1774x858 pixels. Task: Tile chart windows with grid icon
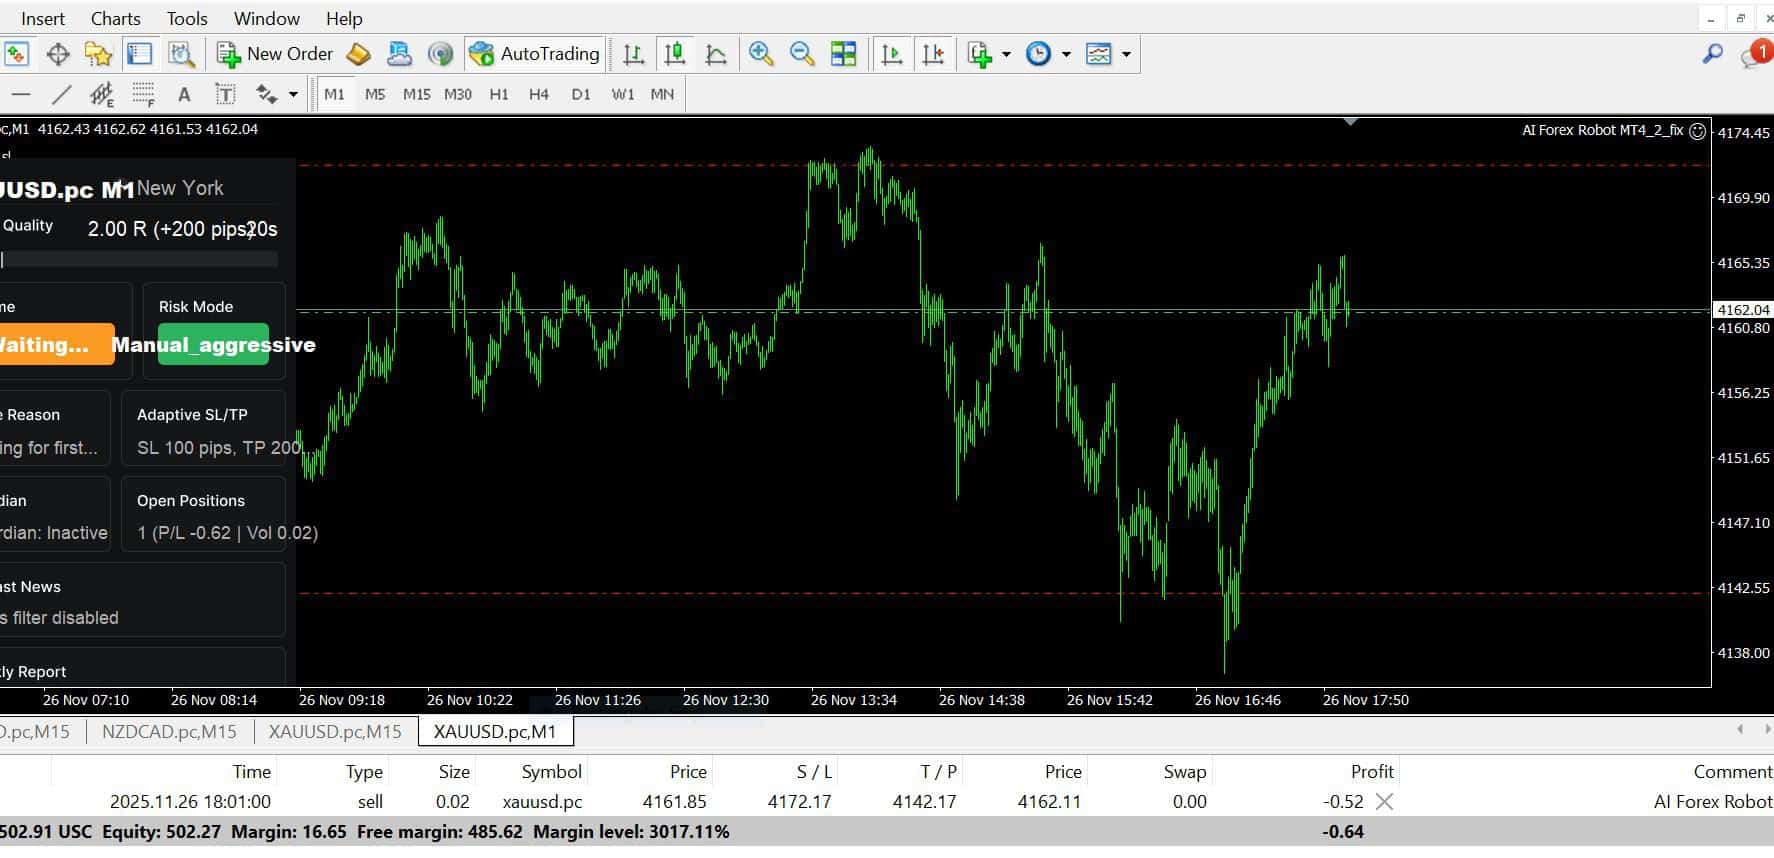[x=844, y=54]
